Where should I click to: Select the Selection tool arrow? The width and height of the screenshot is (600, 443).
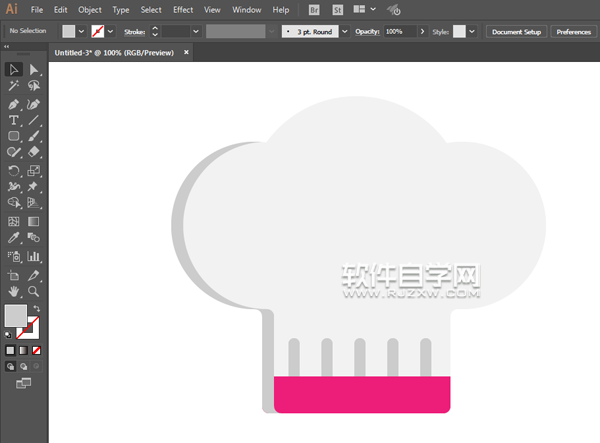click(14, 70)
